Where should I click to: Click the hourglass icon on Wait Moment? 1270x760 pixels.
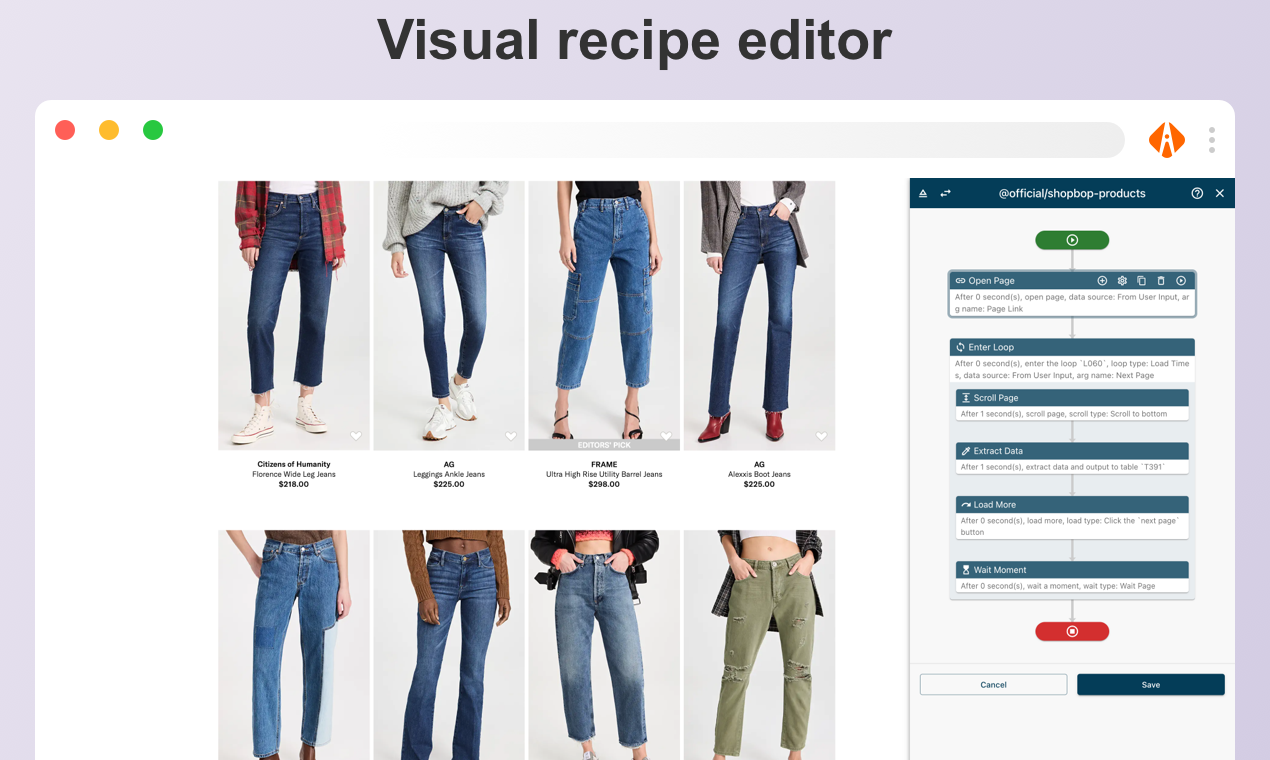pyautogui.click(x=966, y=570)
